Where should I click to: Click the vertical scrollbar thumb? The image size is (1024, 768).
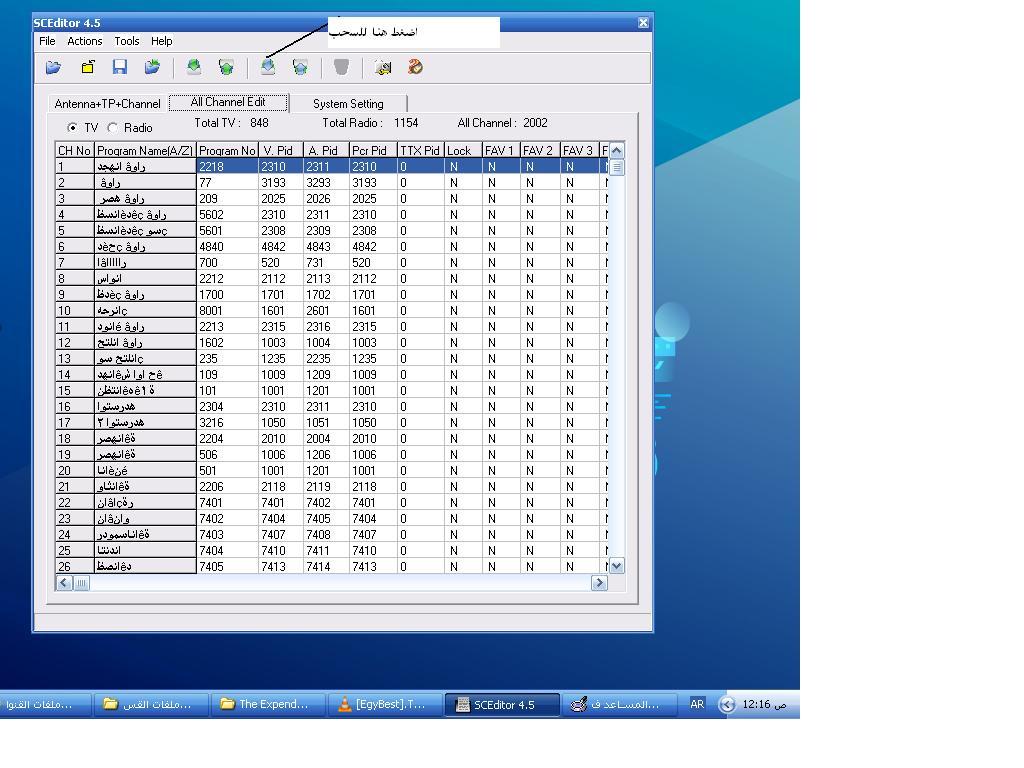click(616, 167)
